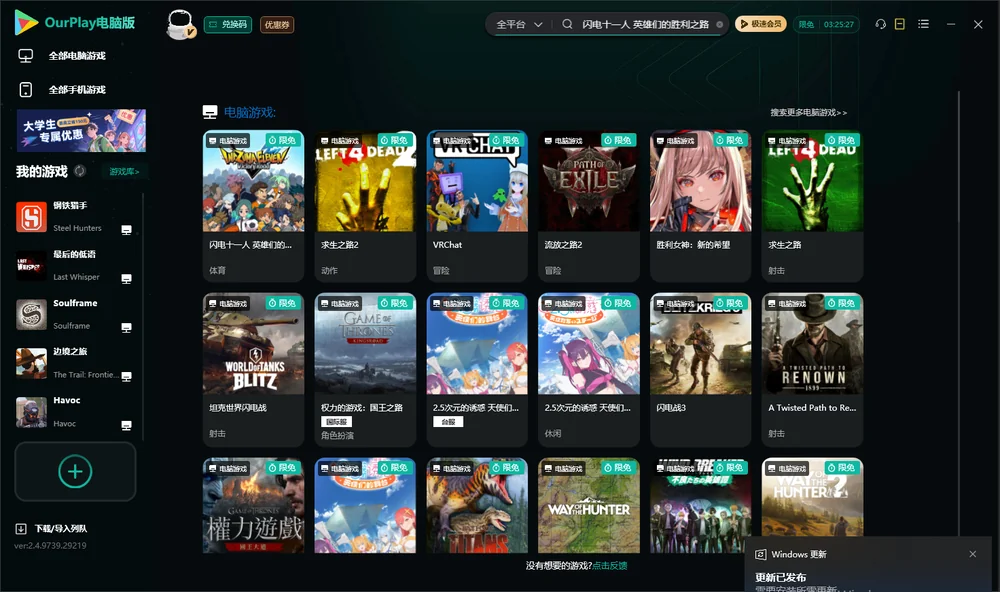
Task: Open the 求生之路2 game card
Action: 365,206
